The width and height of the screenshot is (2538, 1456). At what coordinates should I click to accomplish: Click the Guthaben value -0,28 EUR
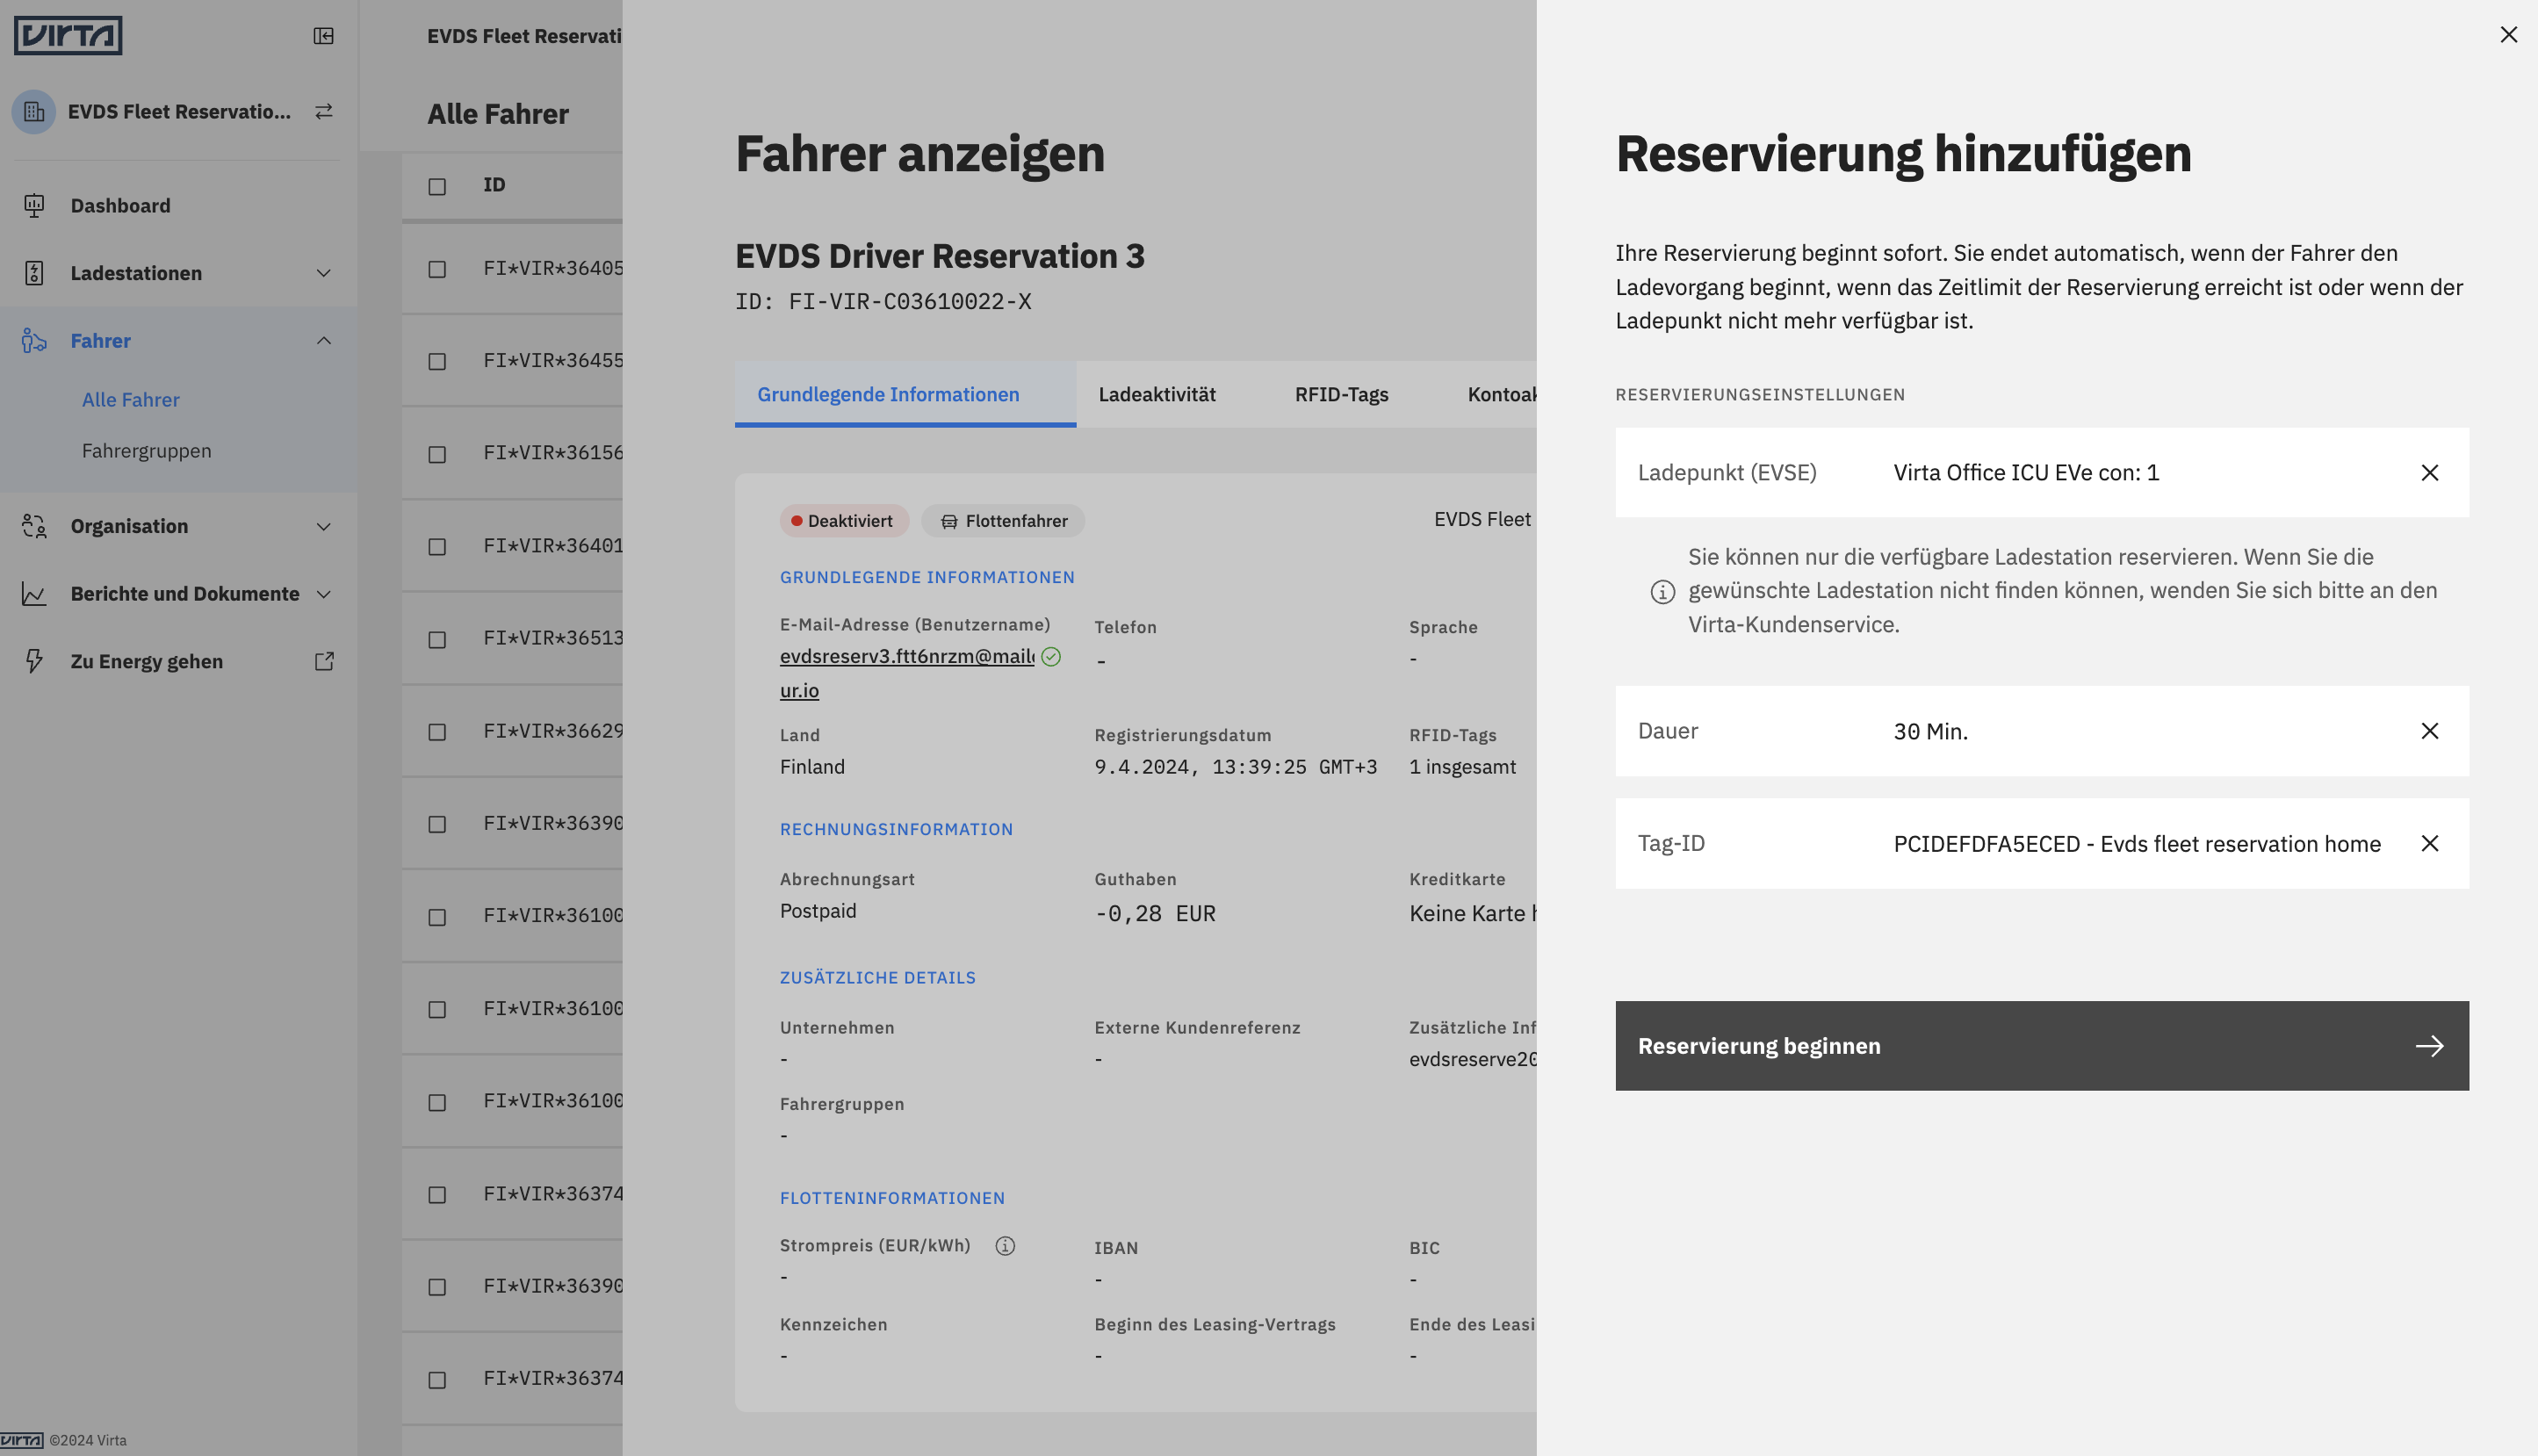1155,914
